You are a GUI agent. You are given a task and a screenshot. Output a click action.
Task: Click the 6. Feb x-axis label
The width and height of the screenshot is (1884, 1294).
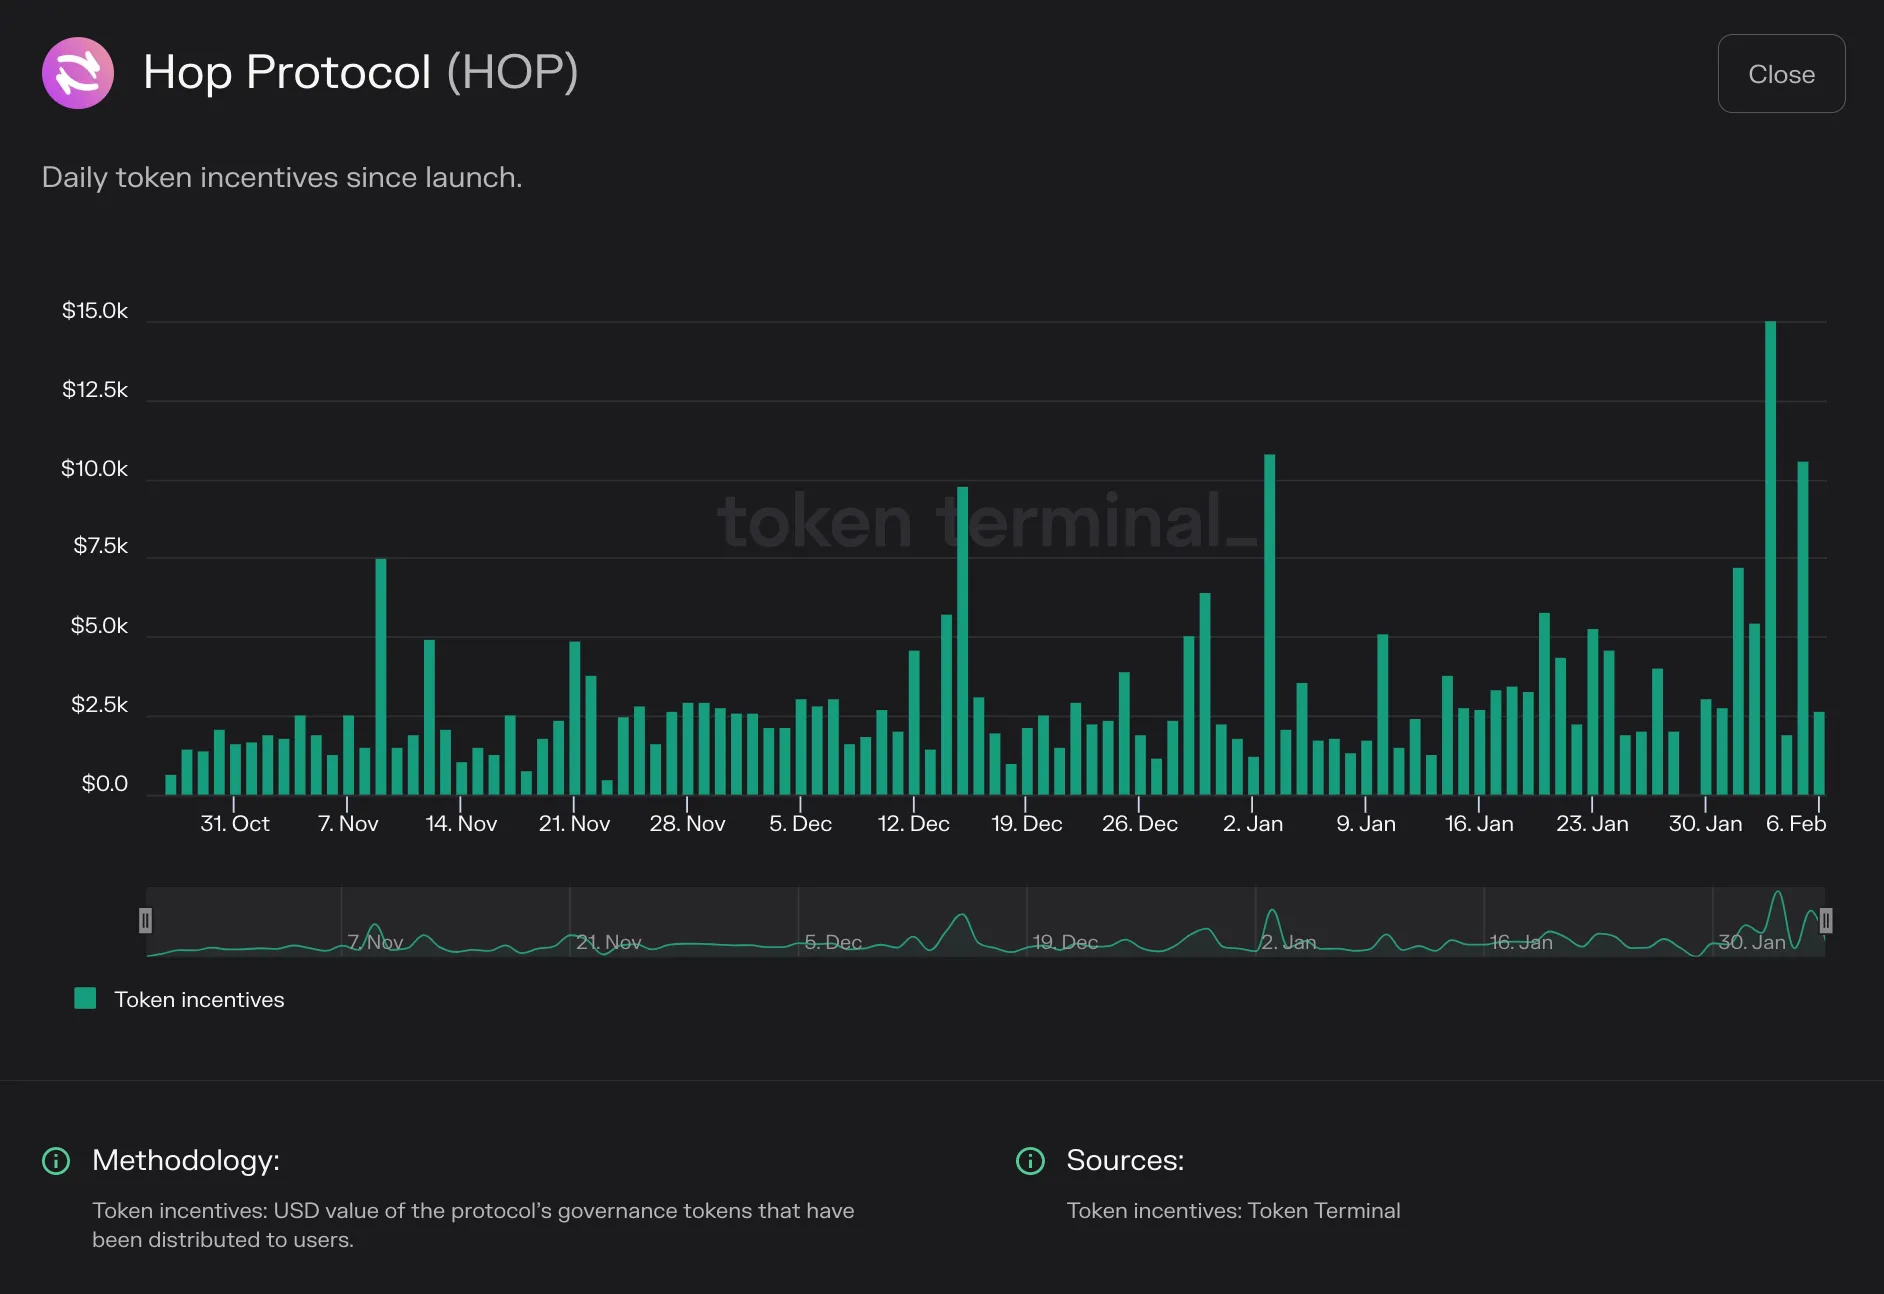point(1796,824)
